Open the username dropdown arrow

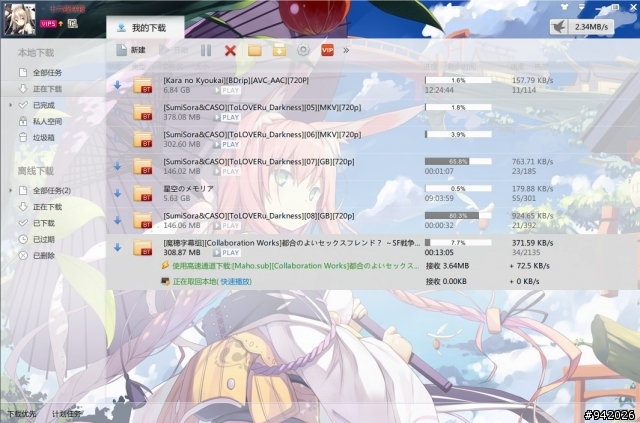[43, 9]
